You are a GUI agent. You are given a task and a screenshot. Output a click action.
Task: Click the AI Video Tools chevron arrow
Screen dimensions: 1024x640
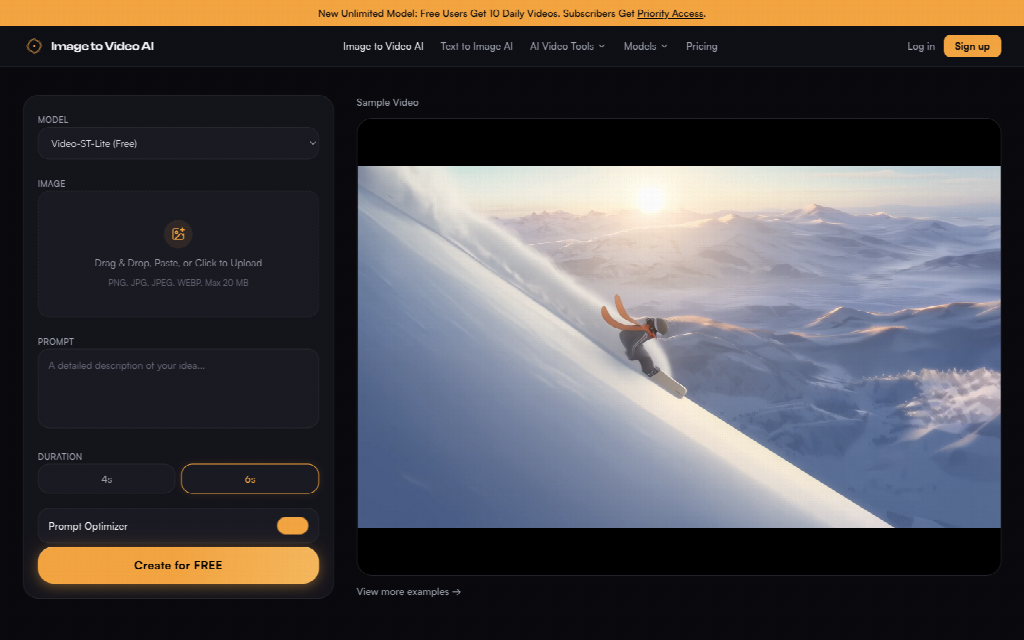[x=602, y=46]
